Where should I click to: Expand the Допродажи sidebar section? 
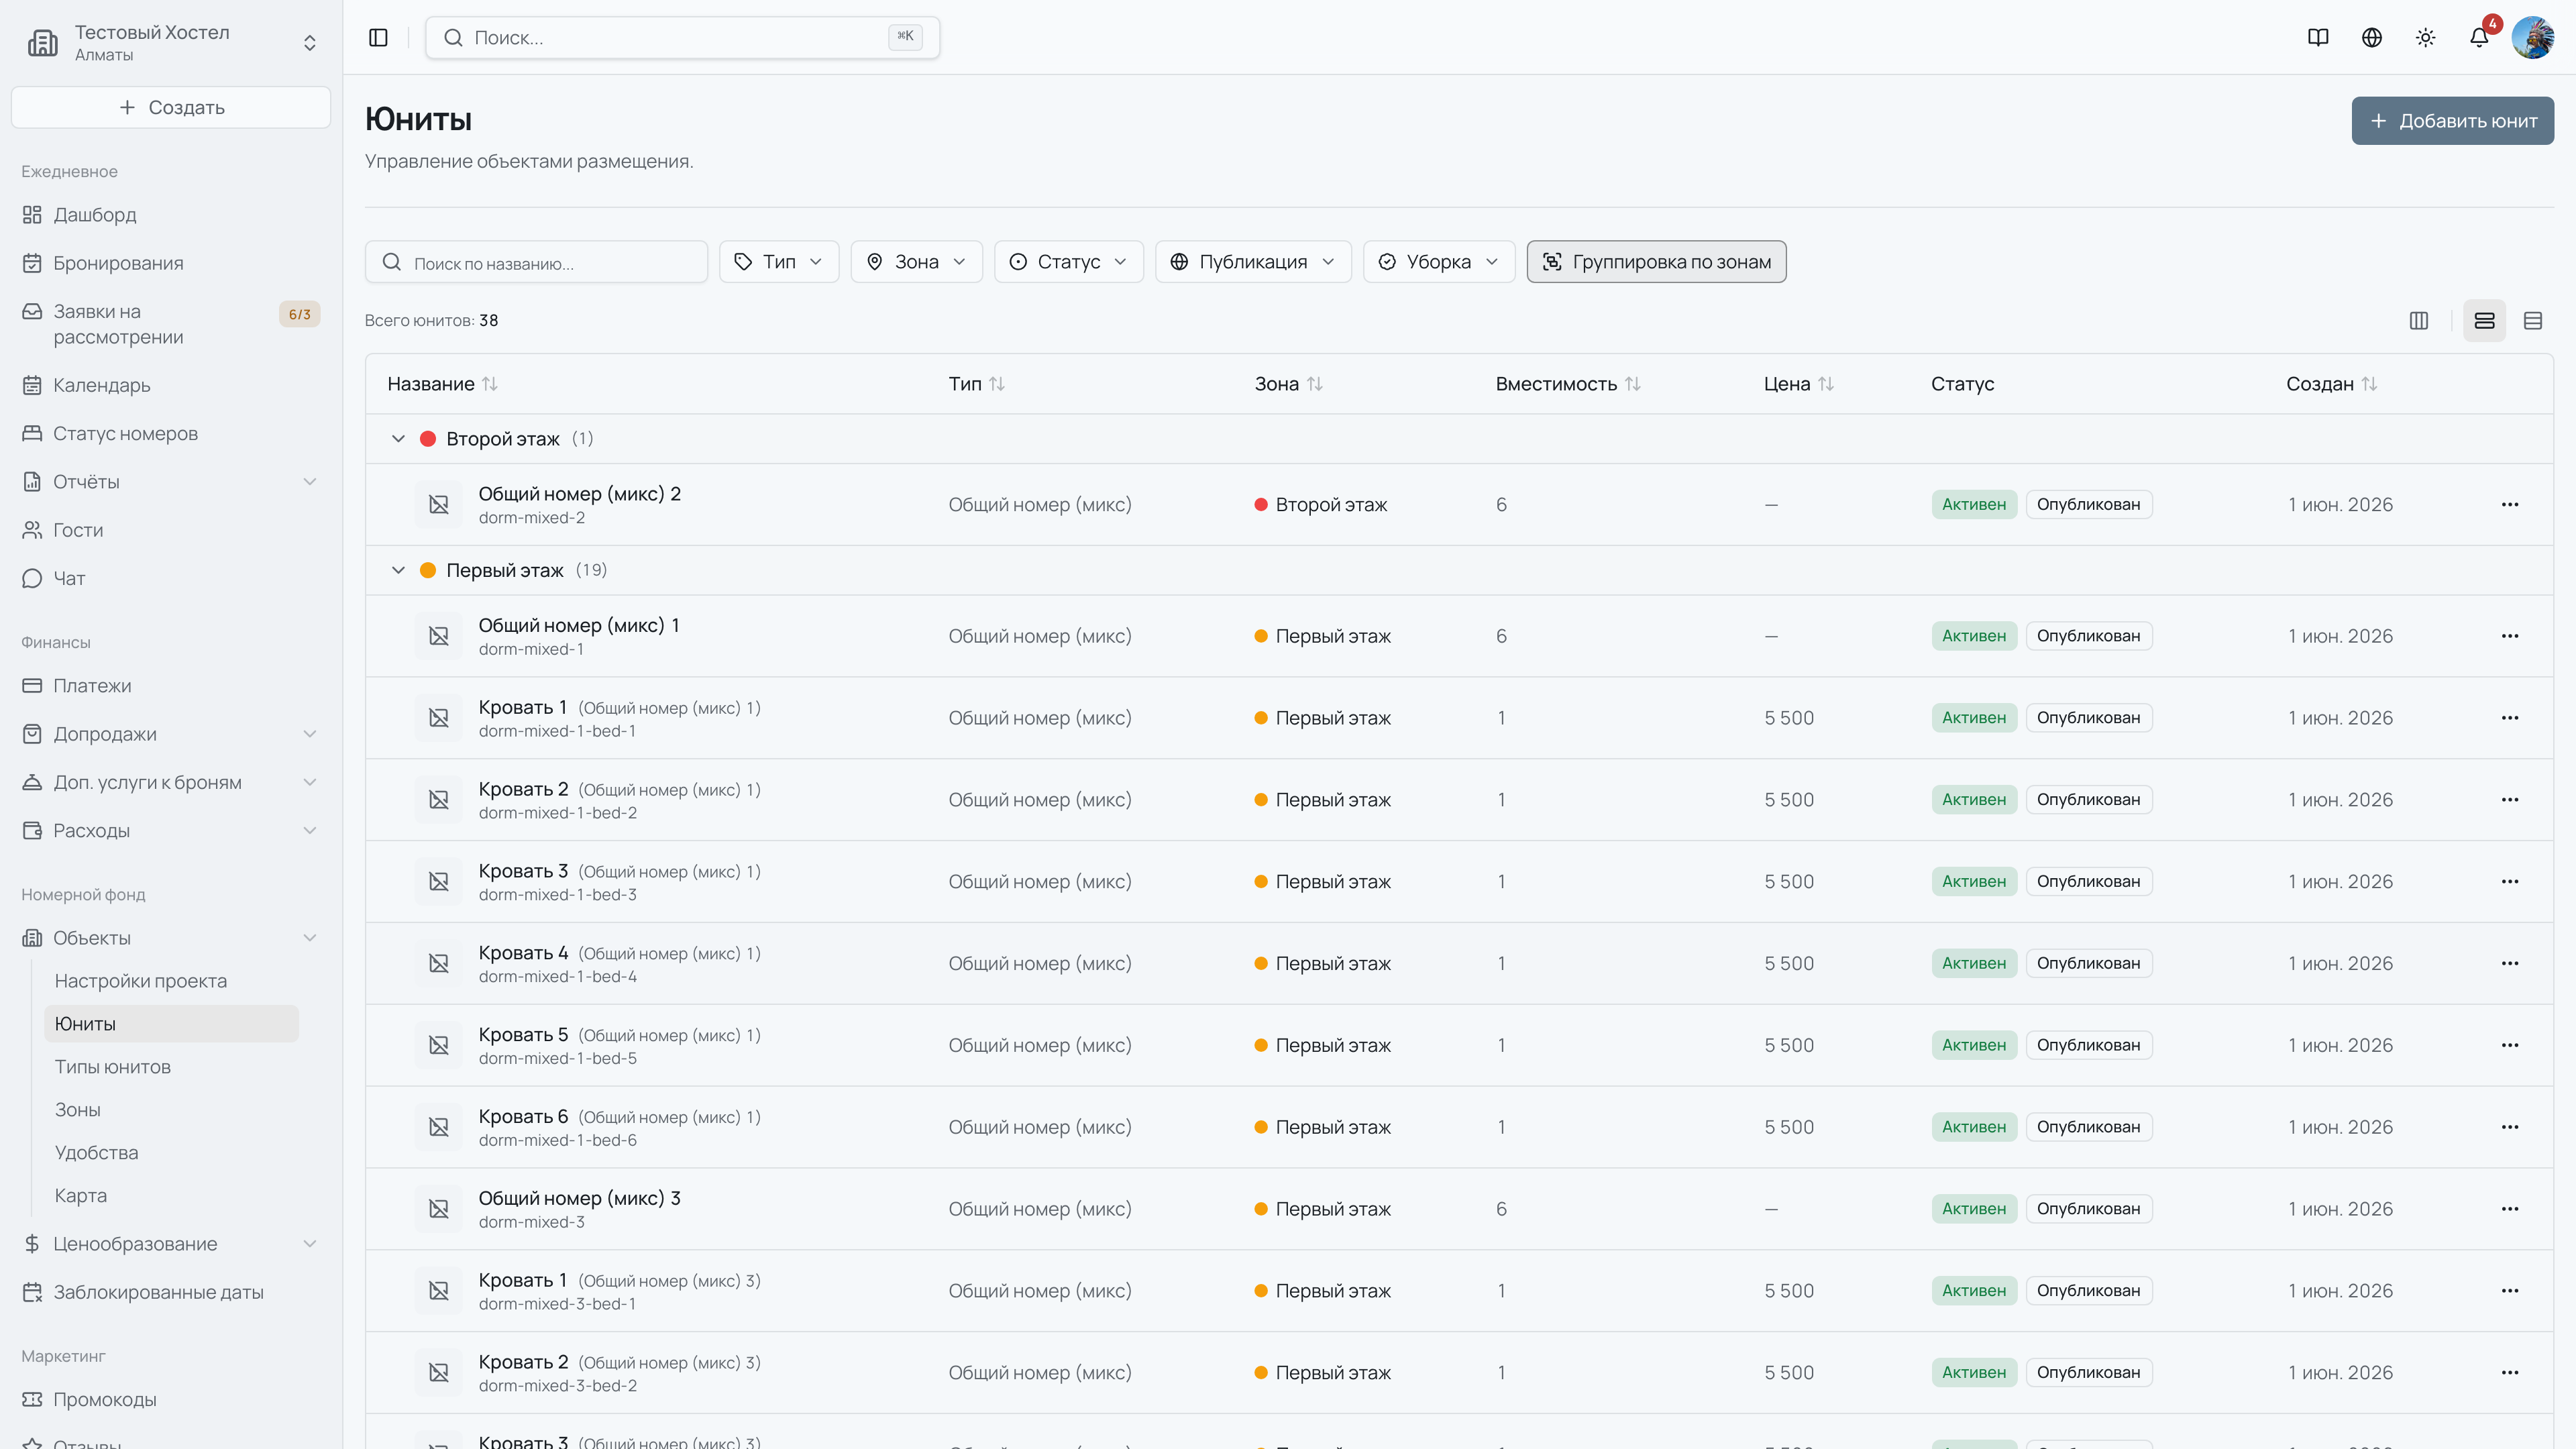(x=171, y=734)
